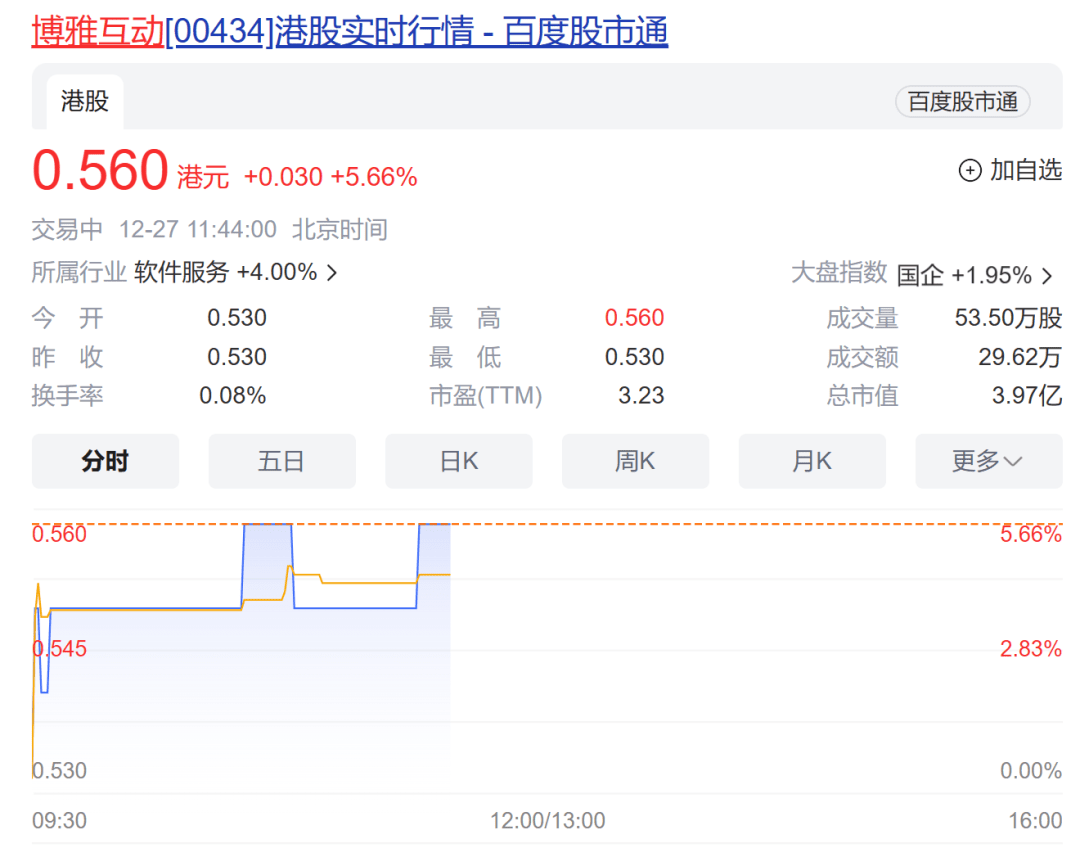Viewport: 1080px width, 848px height.
Task: Switch chart to 月K view
Action: (x=812, y=461)
